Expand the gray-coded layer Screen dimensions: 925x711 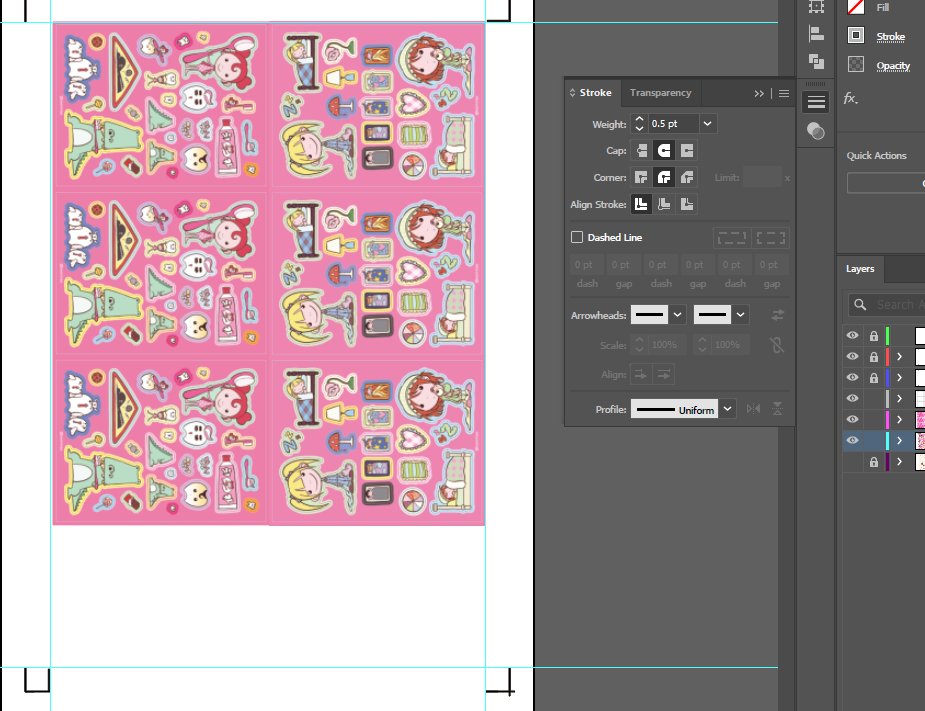(900, 398)
